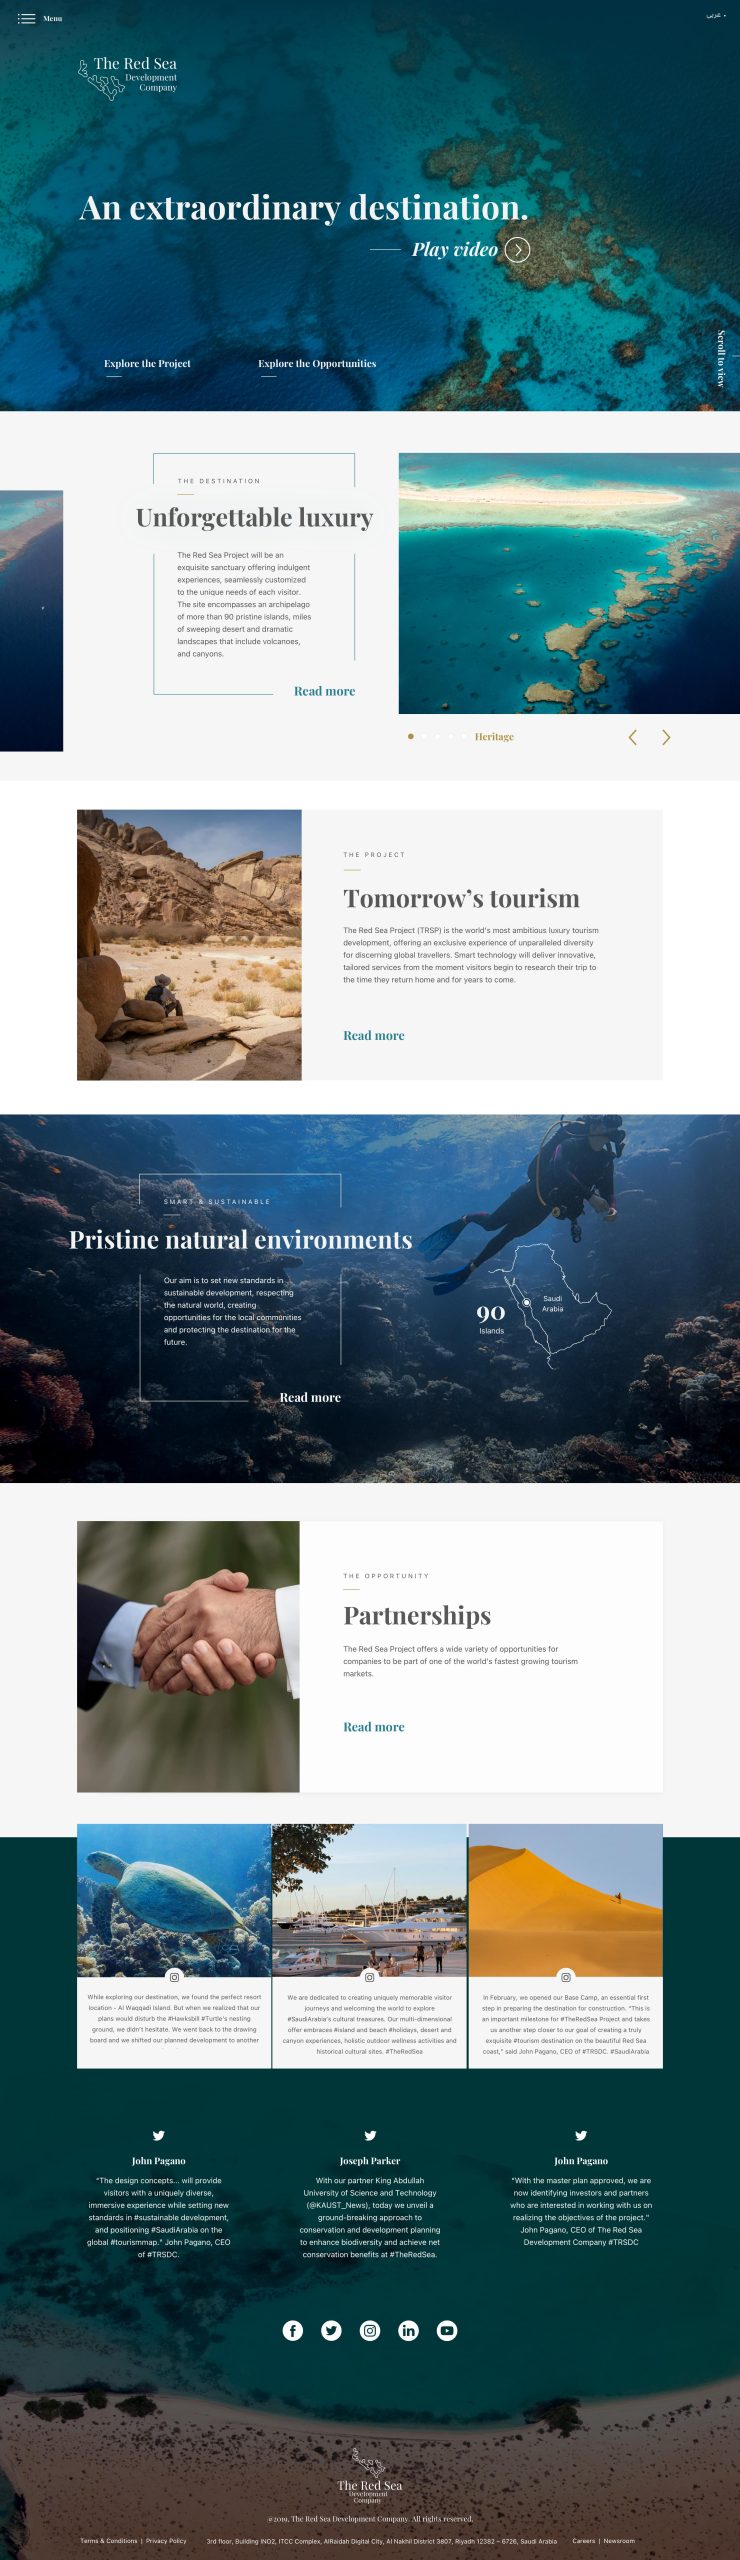740x2560 pixels.
Task: Open the Facebook icon in footer
Action: click(293, 2330)
